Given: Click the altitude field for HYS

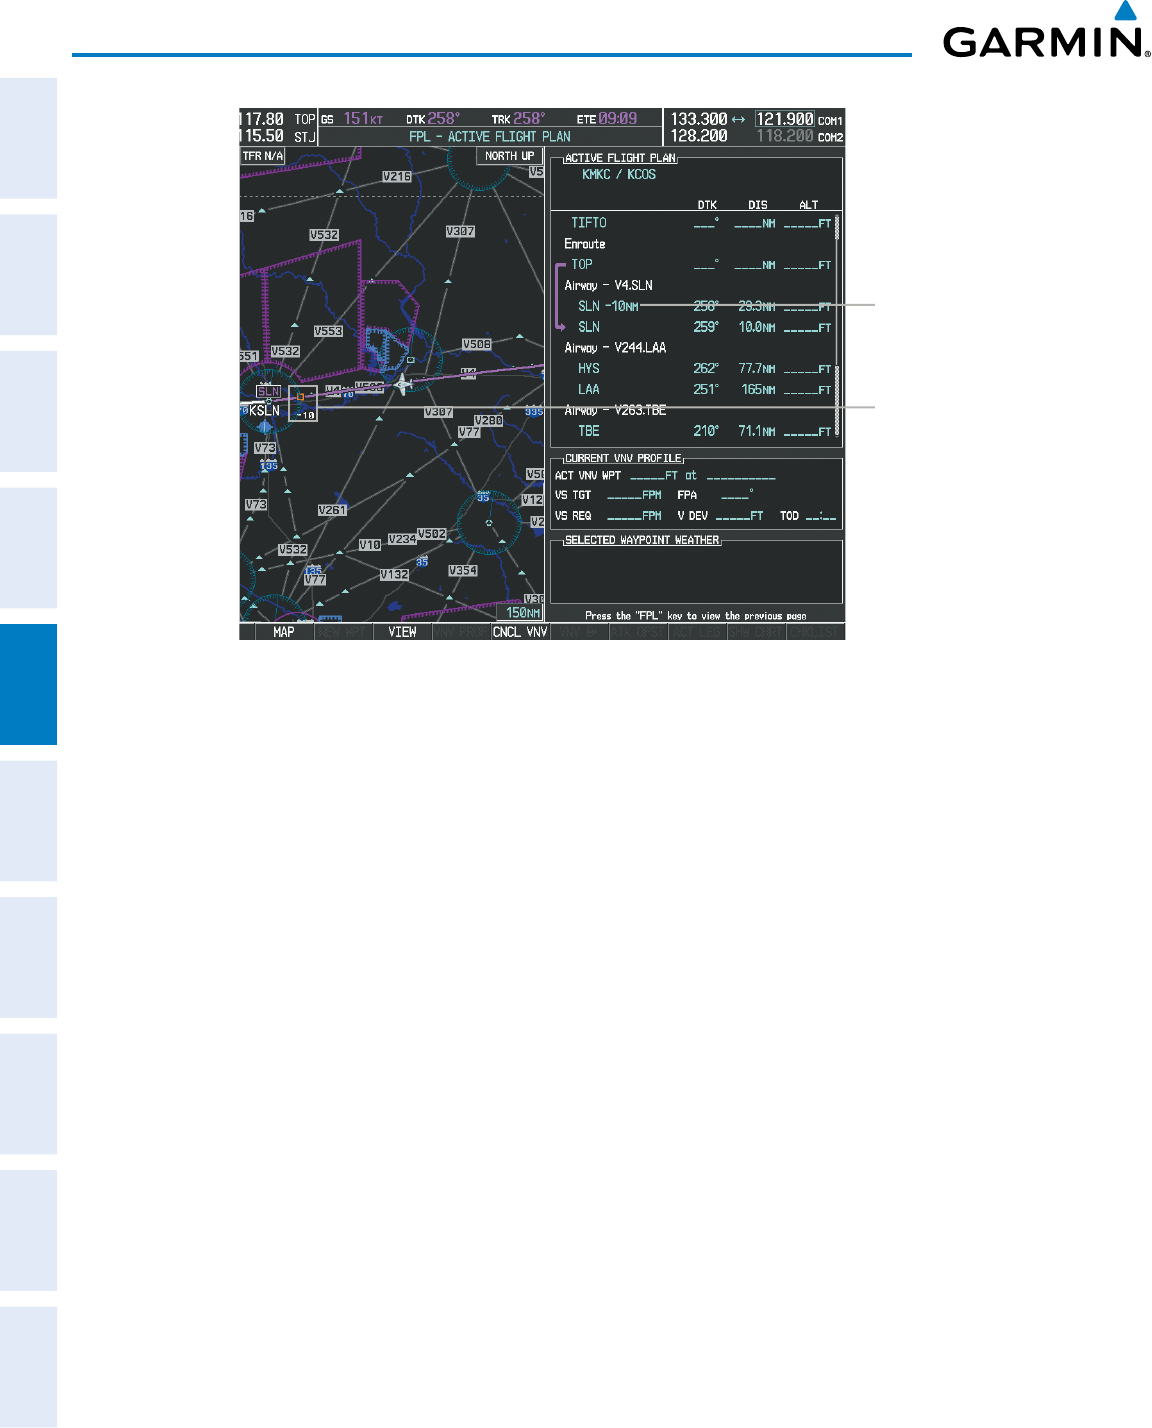Looking at the screenshot, I should pos(808,370).
